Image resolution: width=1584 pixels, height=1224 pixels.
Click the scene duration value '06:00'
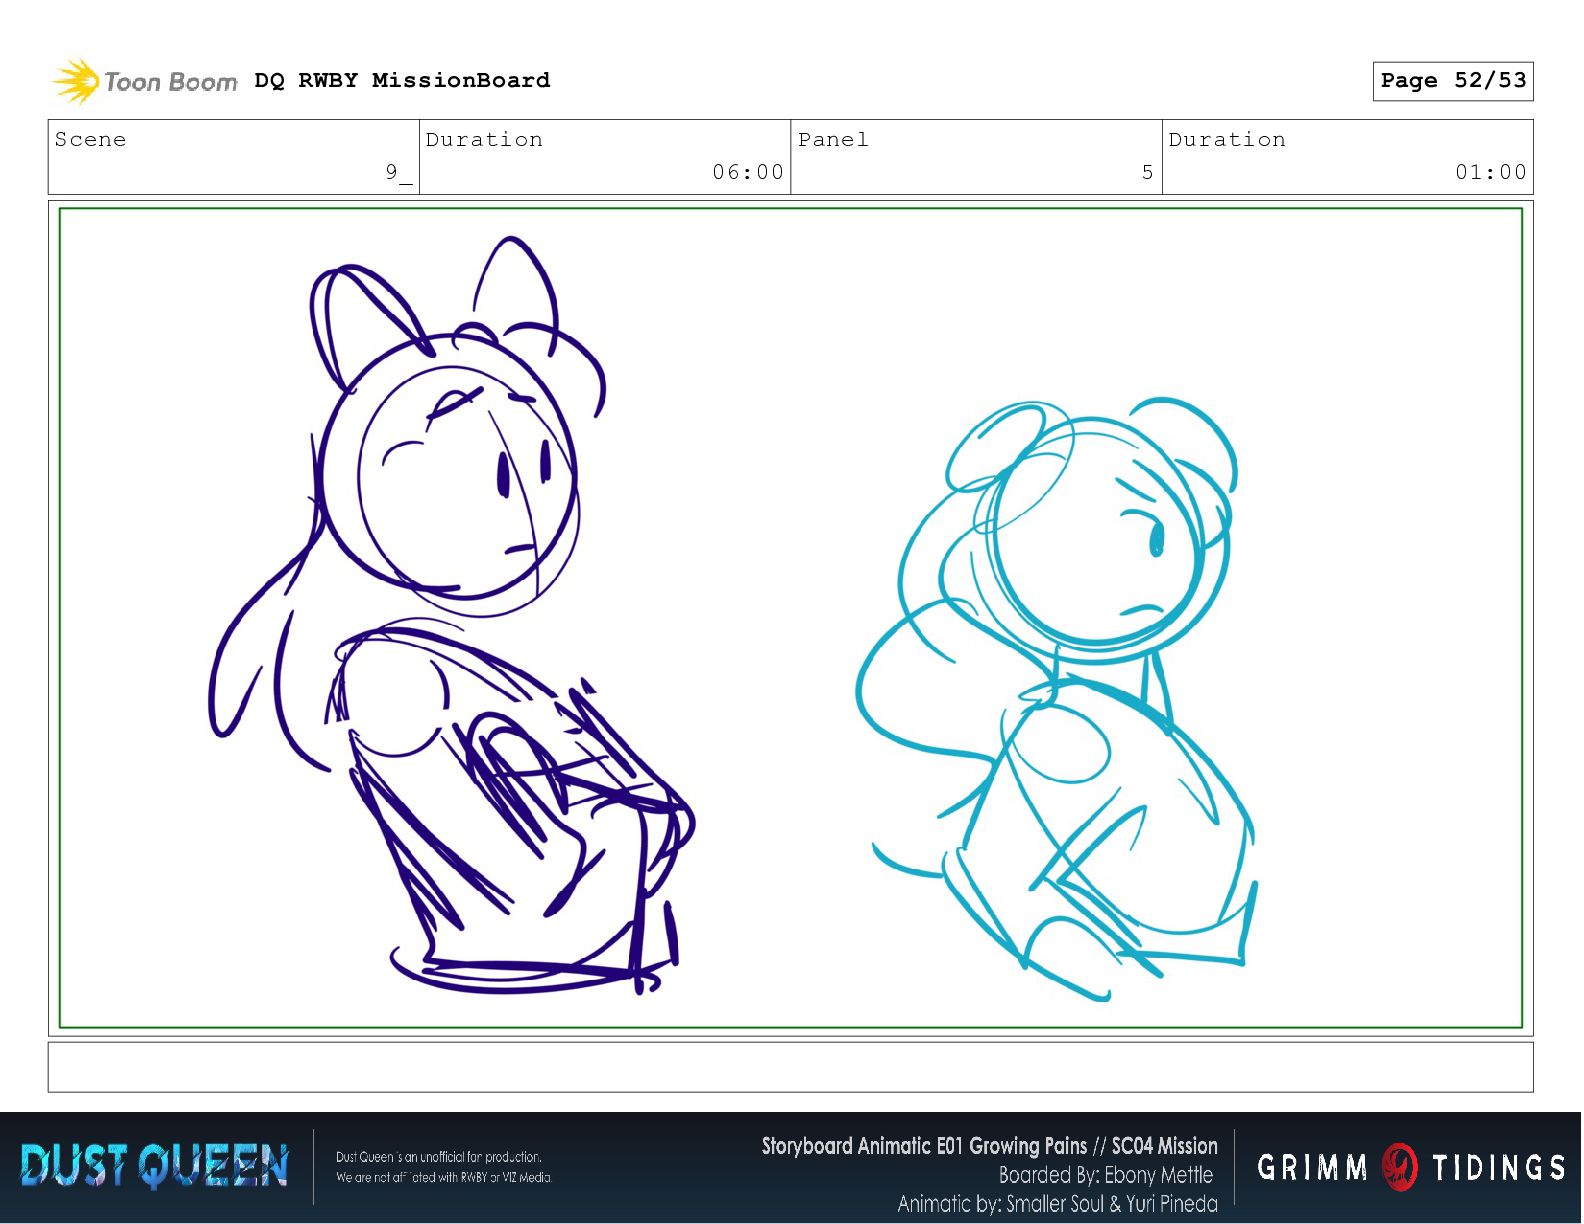click(748, 172)
